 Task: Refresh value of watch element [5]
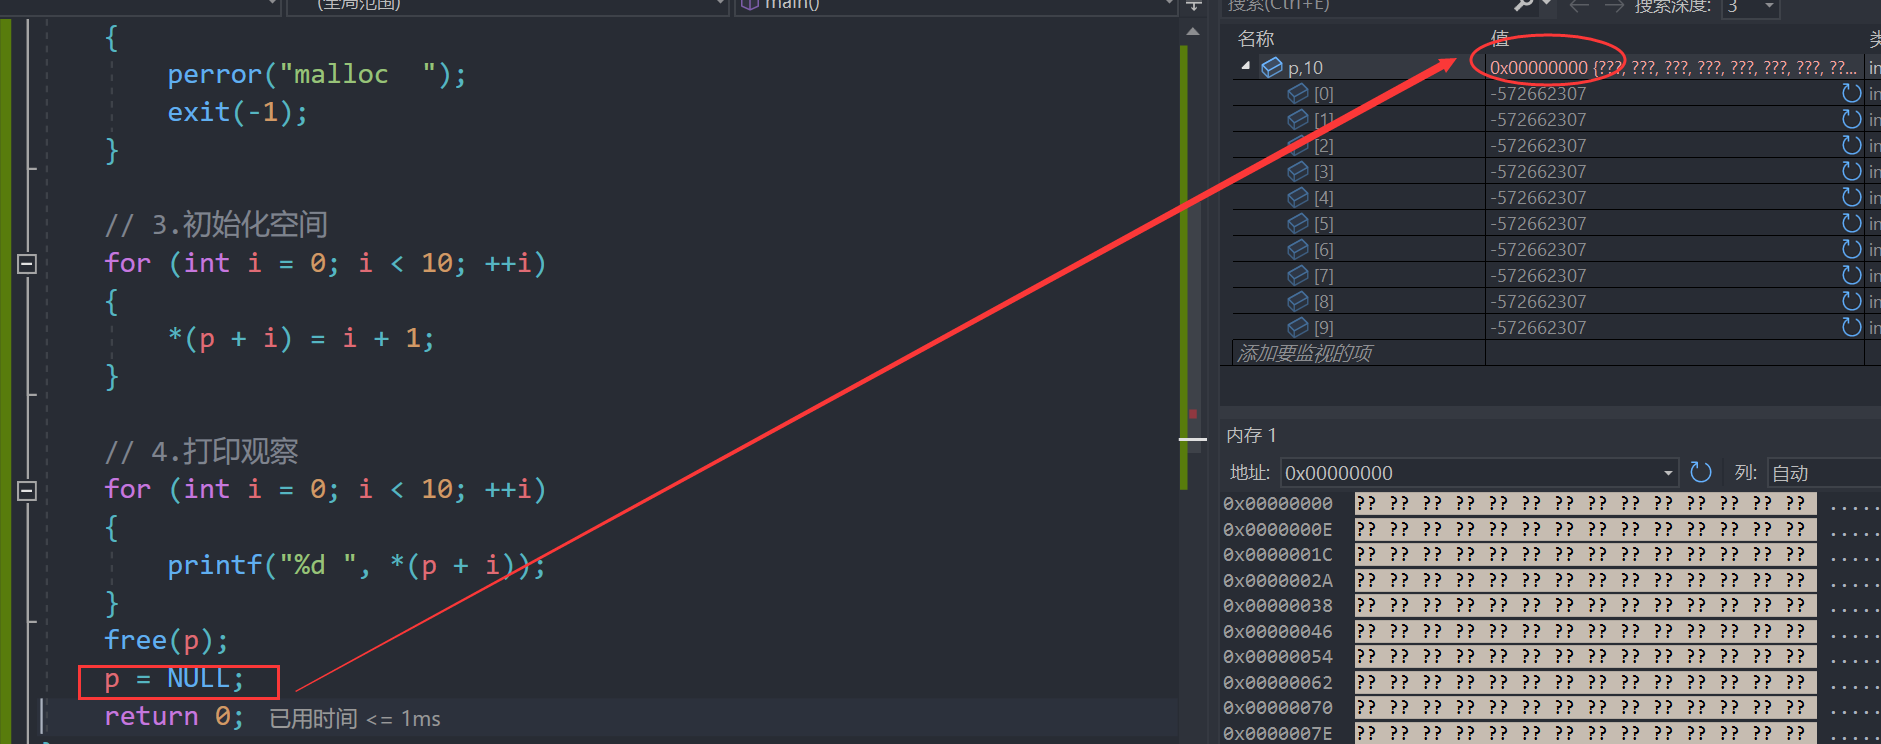(1851, 223)
